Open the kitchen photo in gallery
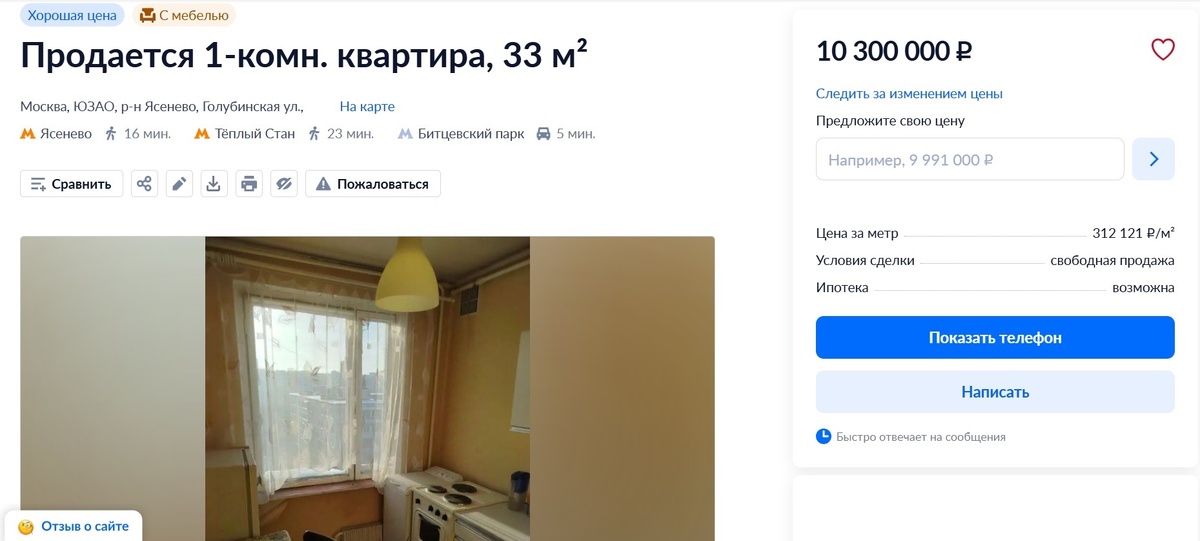1200x541 pixels. point(367,388)
